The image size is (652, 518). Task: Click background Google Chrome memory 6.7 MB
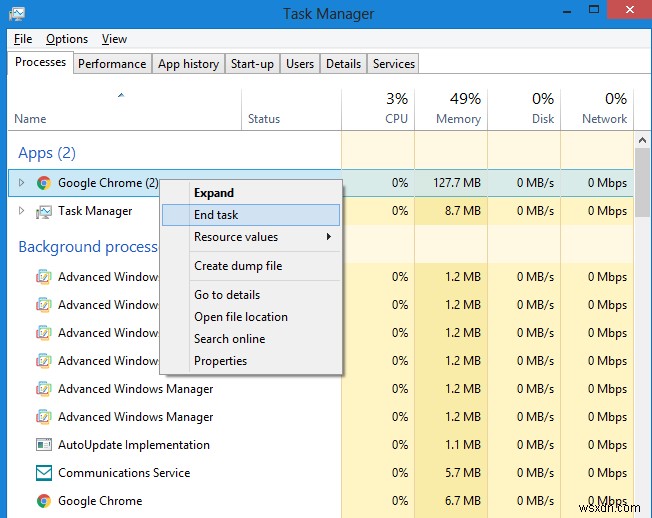(462, 501)
